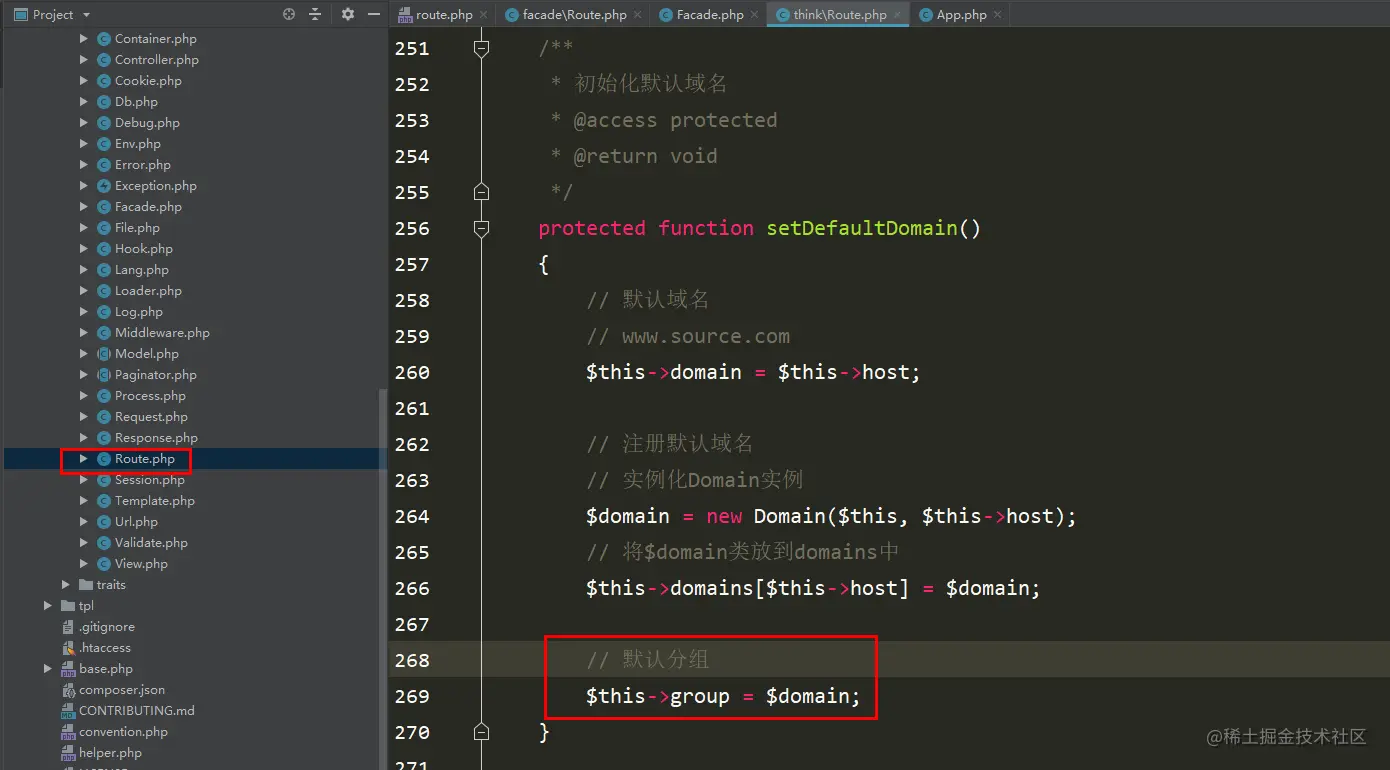Click line number 260 in the gutter
The width and height of the screenshot is (1390, 770).
tap(412, 372)
